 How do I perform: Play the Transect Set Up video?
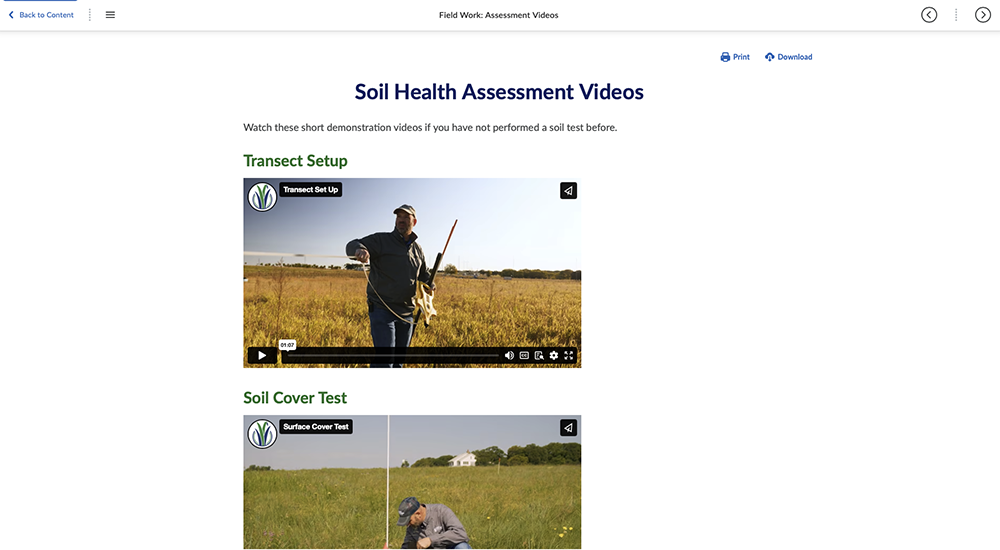[261, 355]
